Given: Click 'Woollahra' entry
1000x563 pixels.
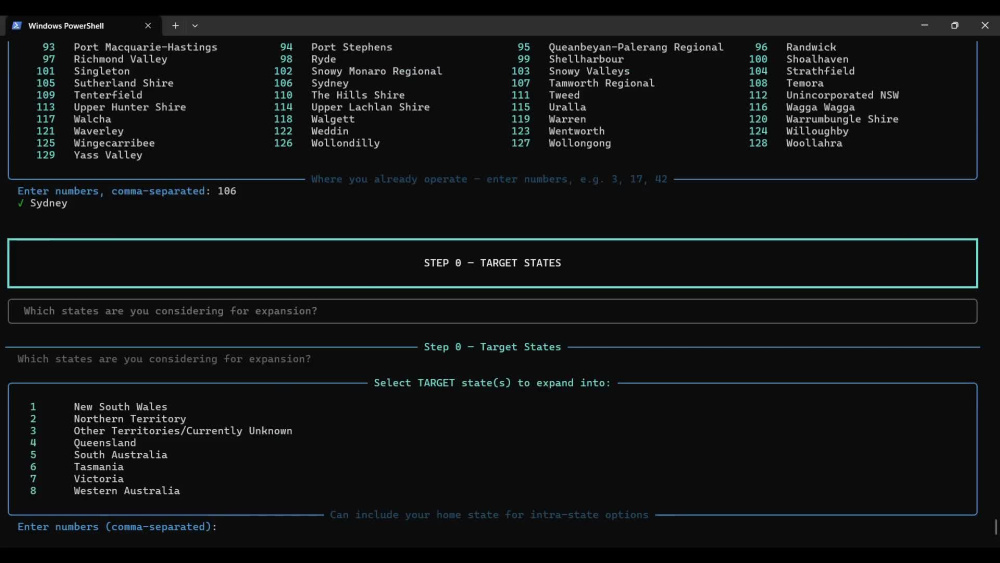Looking at the screenshot, I should [814, 143].
